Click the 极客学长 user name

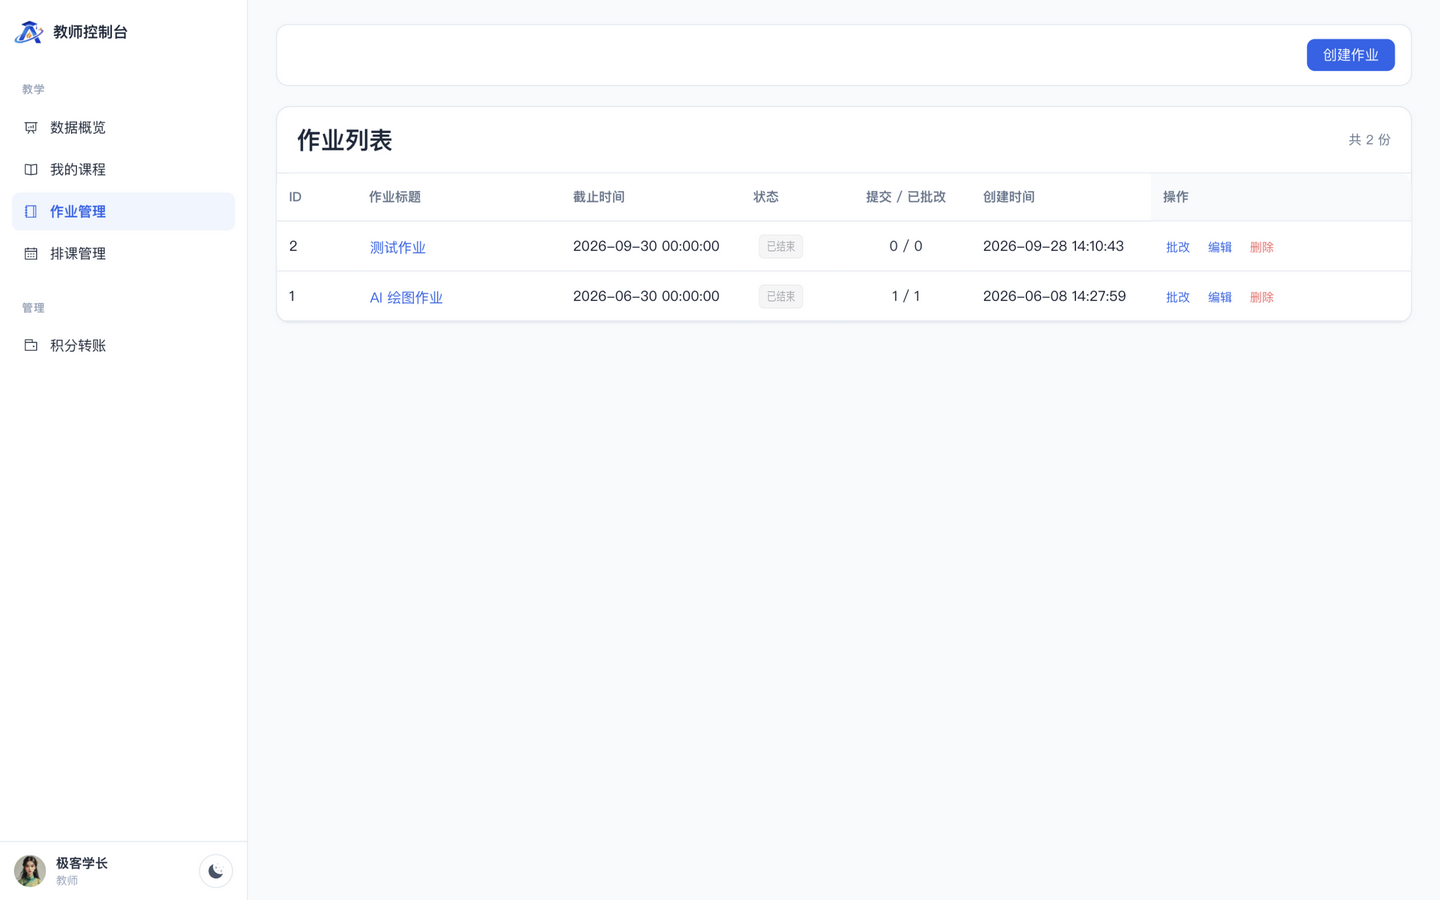pyautogui.click(x=82, y=863)
